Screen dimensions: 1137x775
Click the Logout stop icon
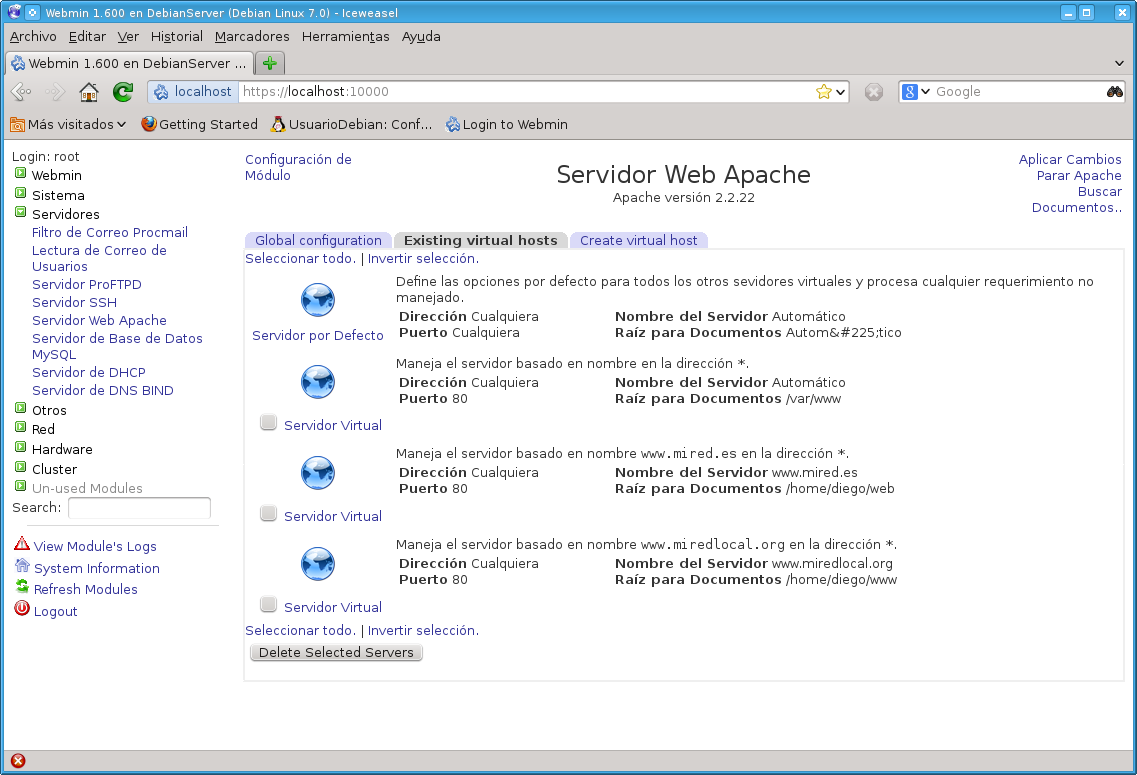tap(20, 610)
